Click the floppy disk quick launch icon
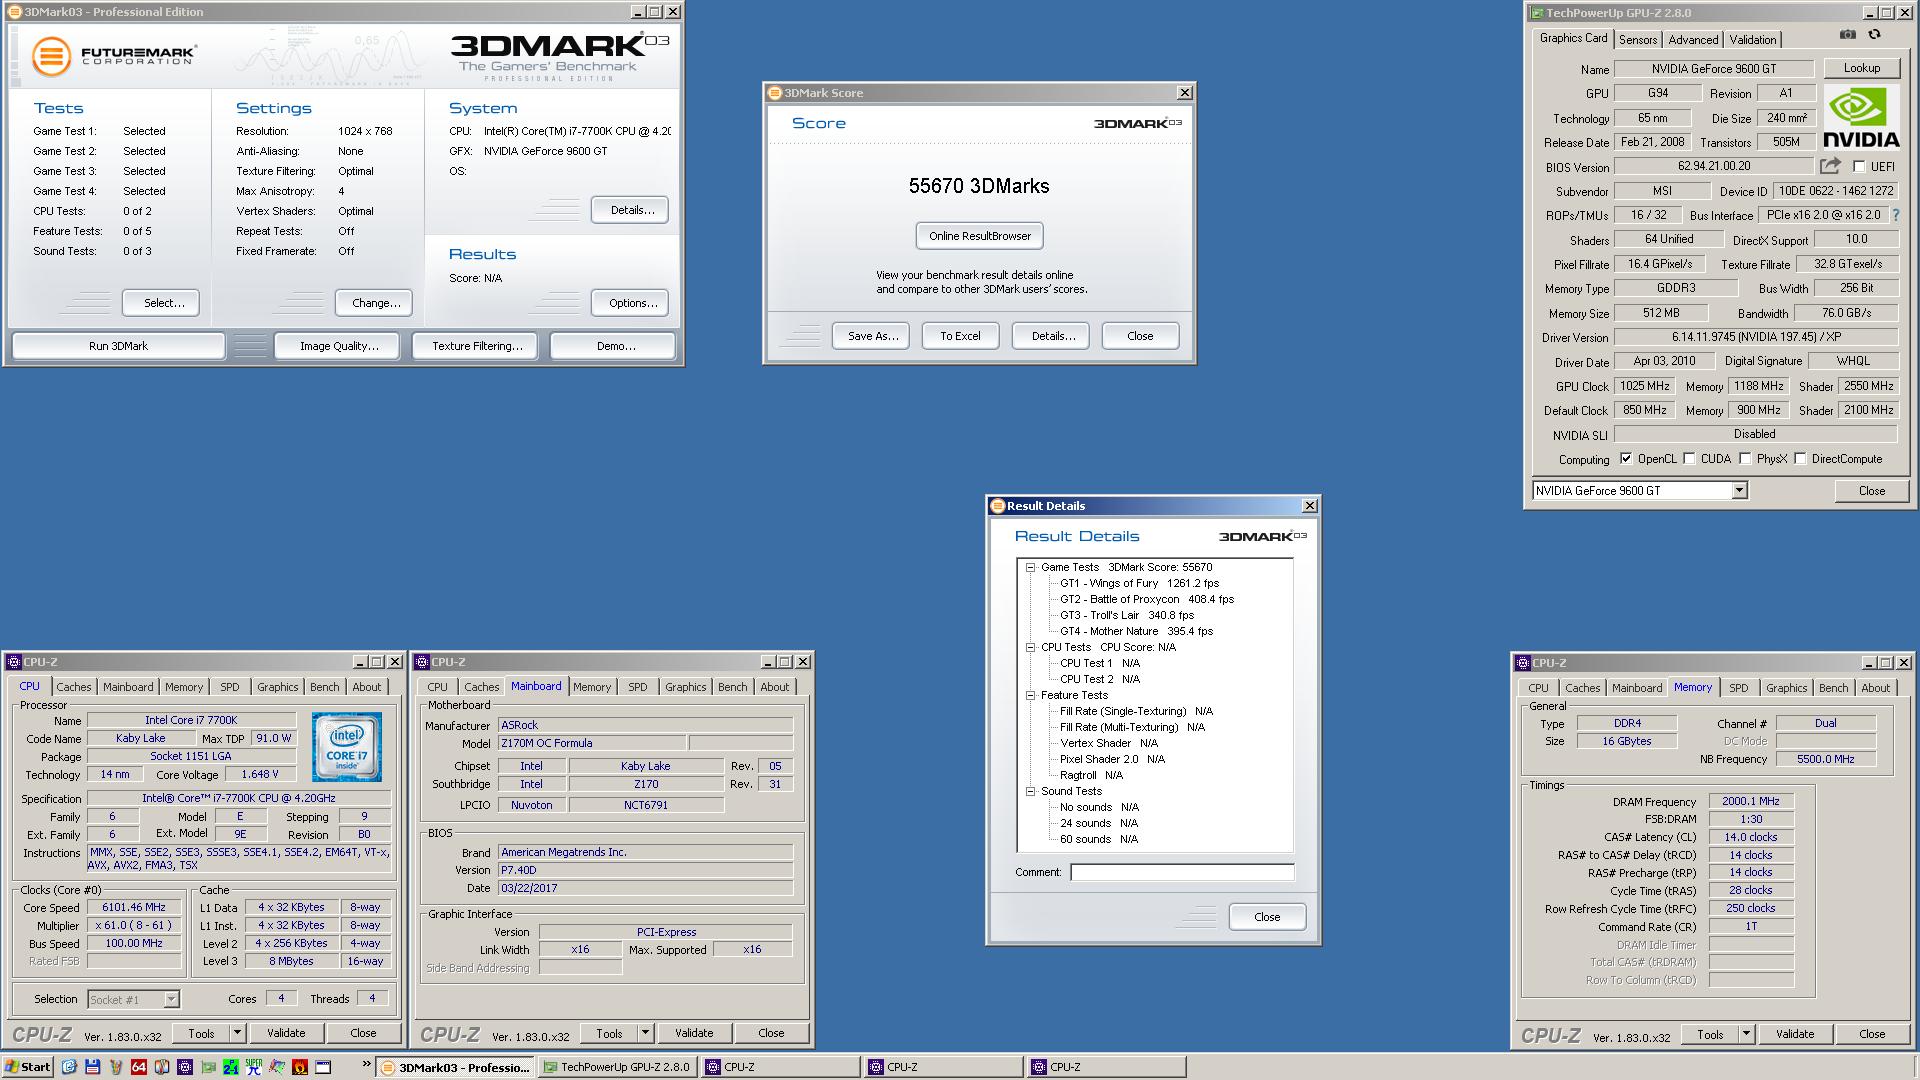1920x1080 pixels. point(92,1067)
